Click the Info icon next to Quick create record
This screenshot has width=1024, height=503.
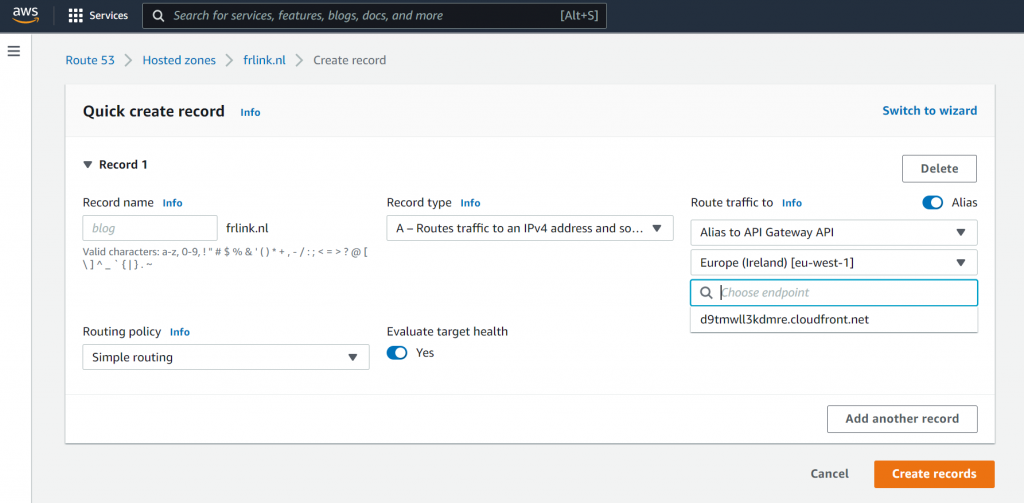[x=250, y=112]
